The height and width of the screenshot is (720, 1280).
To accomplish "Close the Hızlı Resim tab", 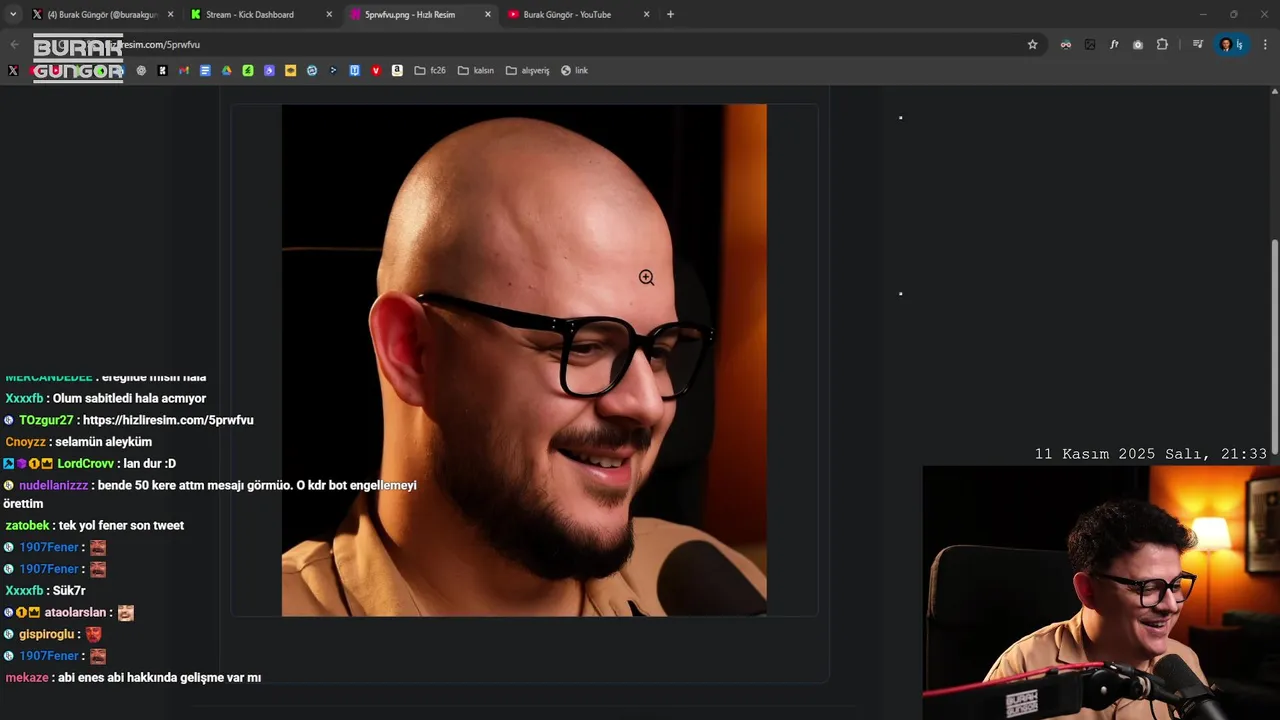I will point(488,14).
